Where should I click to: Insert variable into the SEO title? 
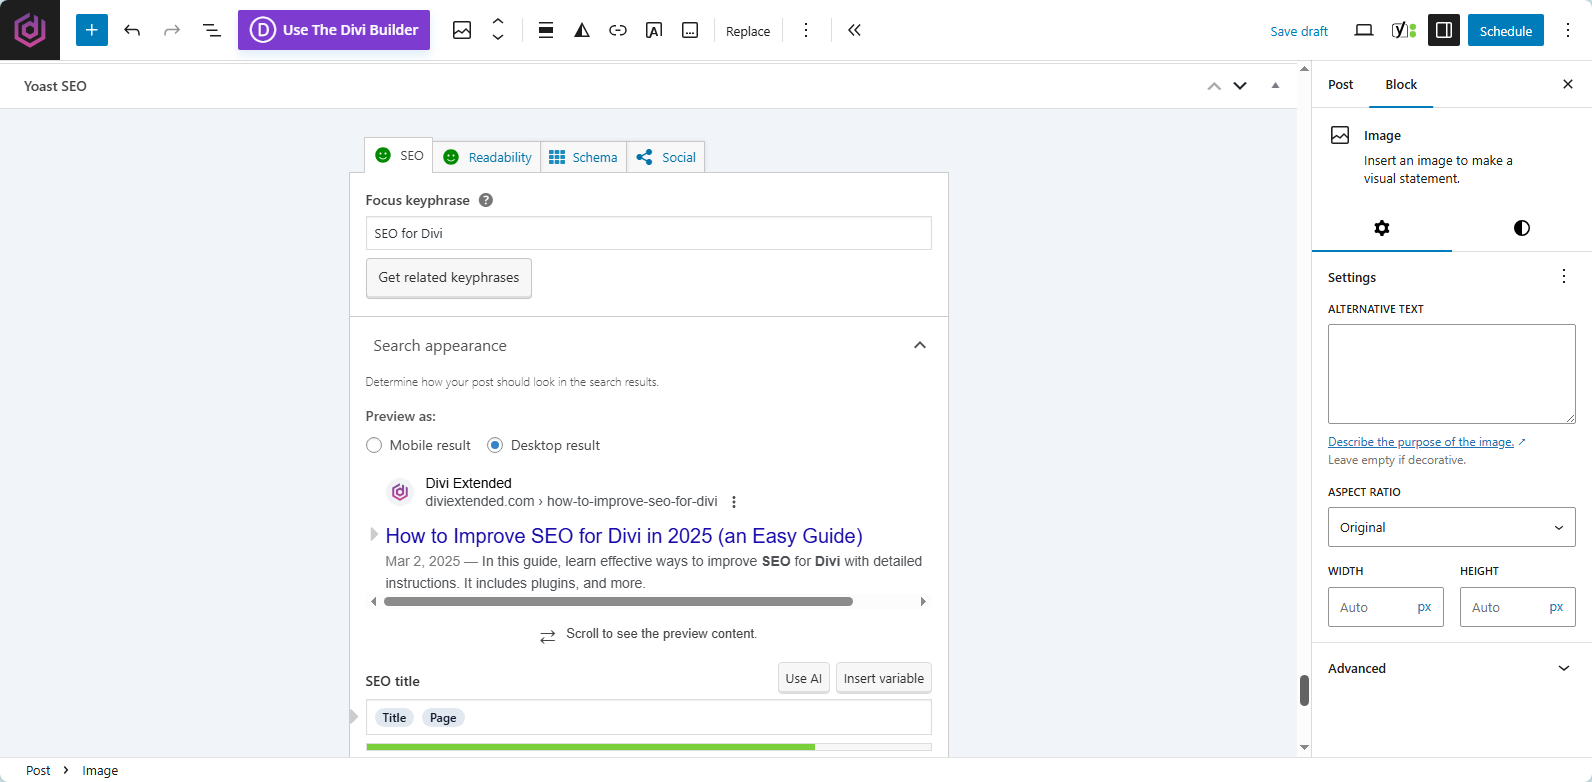[884, 678]
